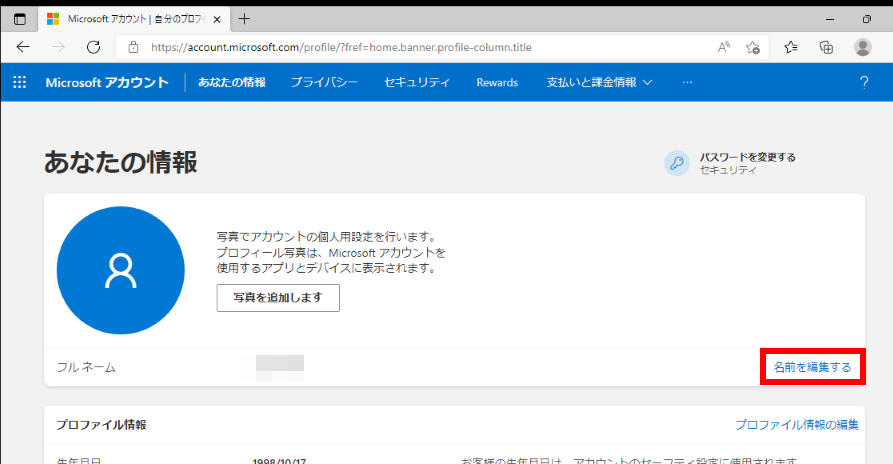893x464 pixels.
Task: Click the password key icon
Action: 677,163
